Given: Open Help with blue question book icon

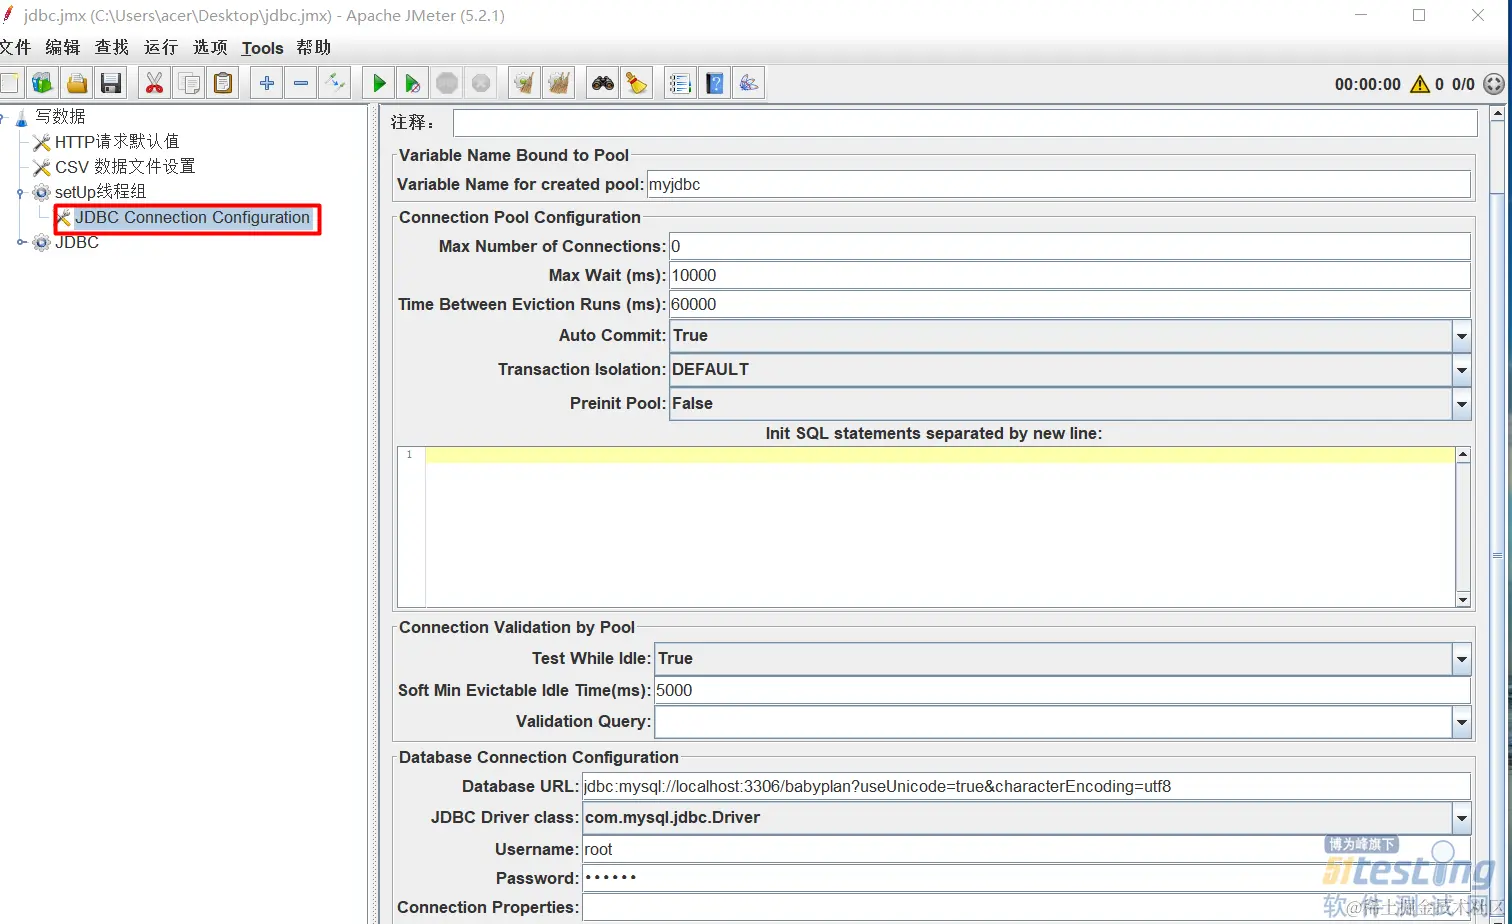Looking at the screenshot, I should [714, 83].
